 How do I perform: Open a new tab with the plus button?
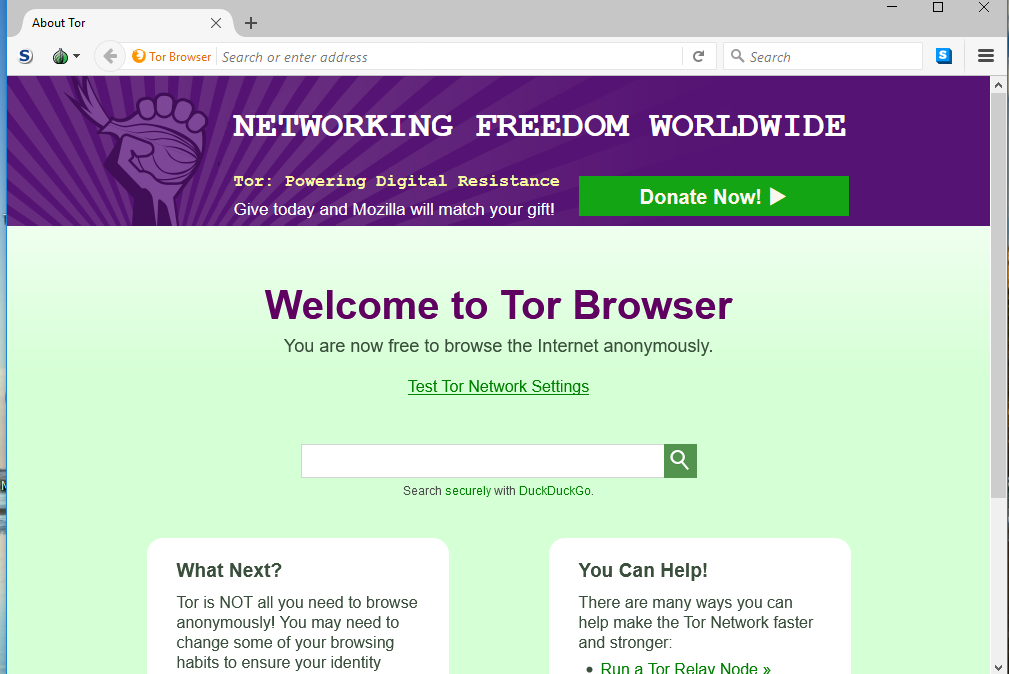point(251,23)
